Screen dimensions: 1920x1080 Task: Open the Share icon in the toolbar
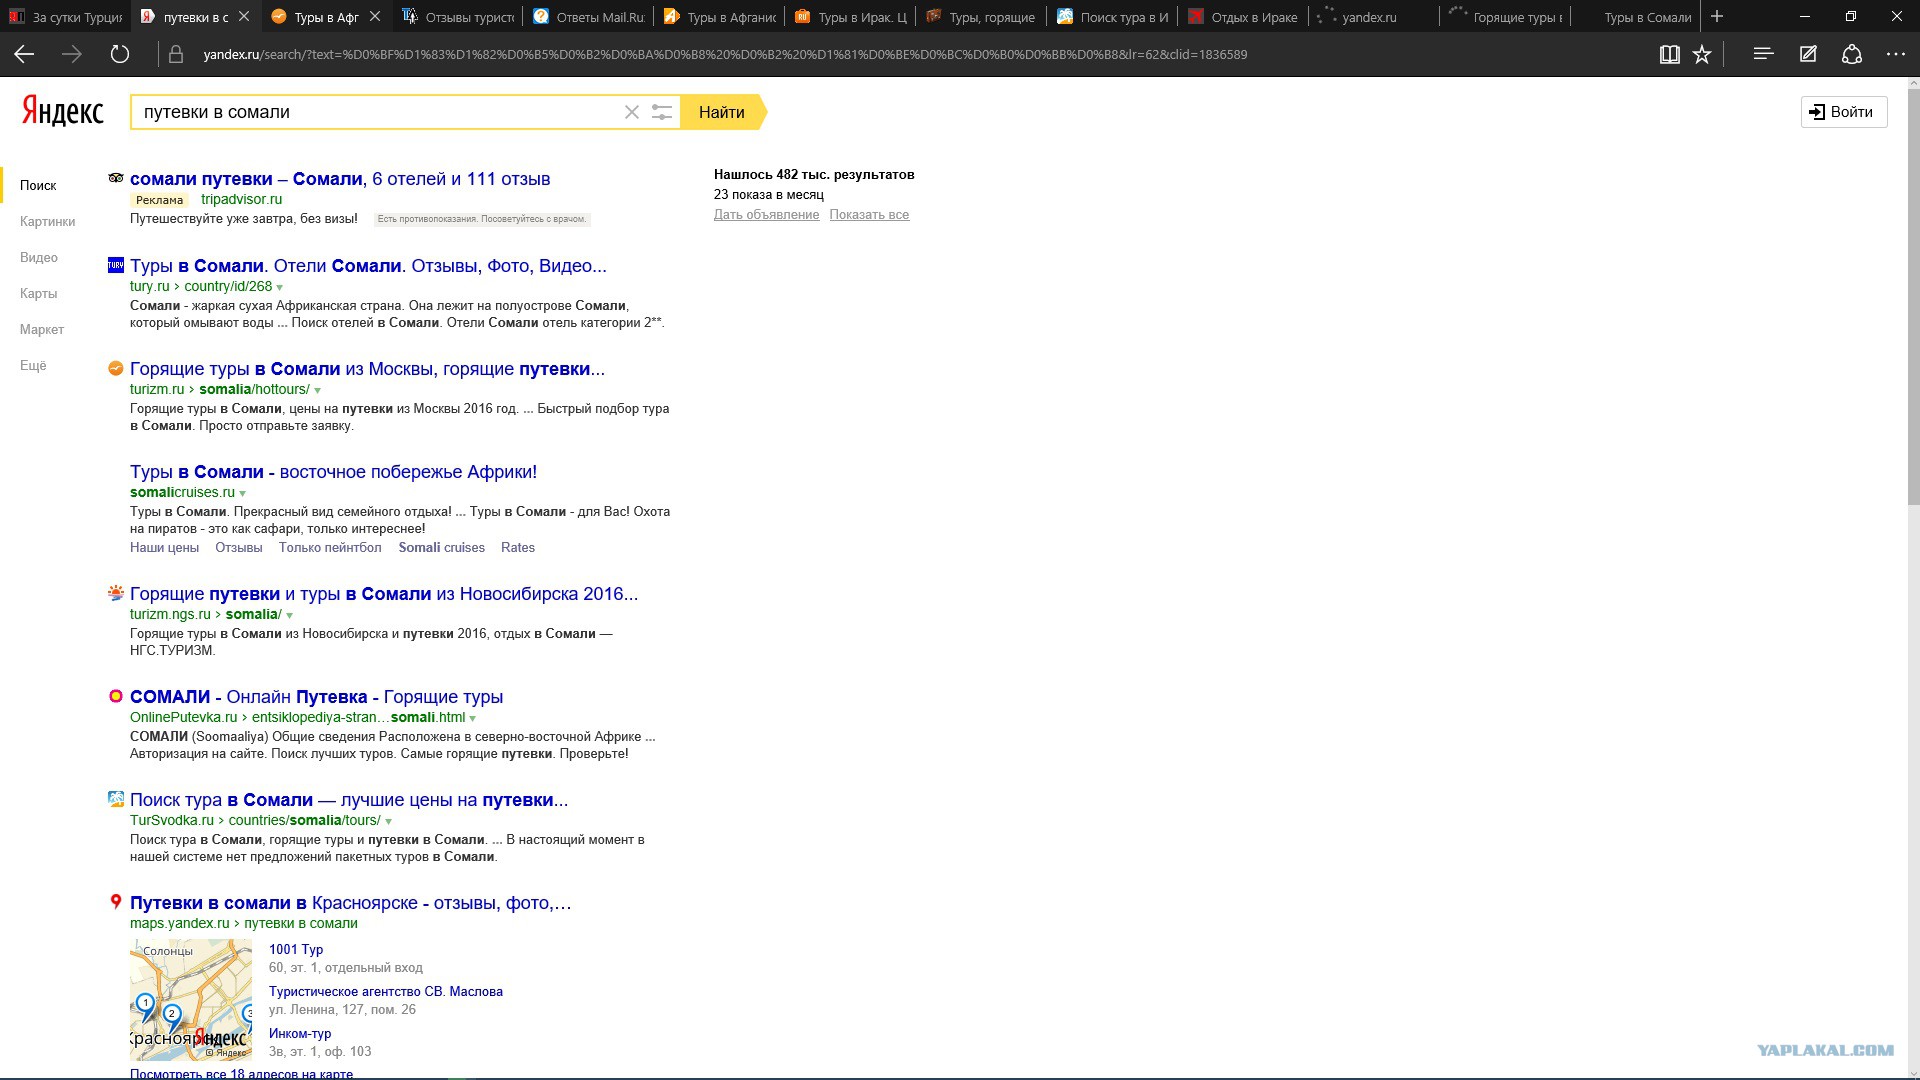click(1852, 55)
